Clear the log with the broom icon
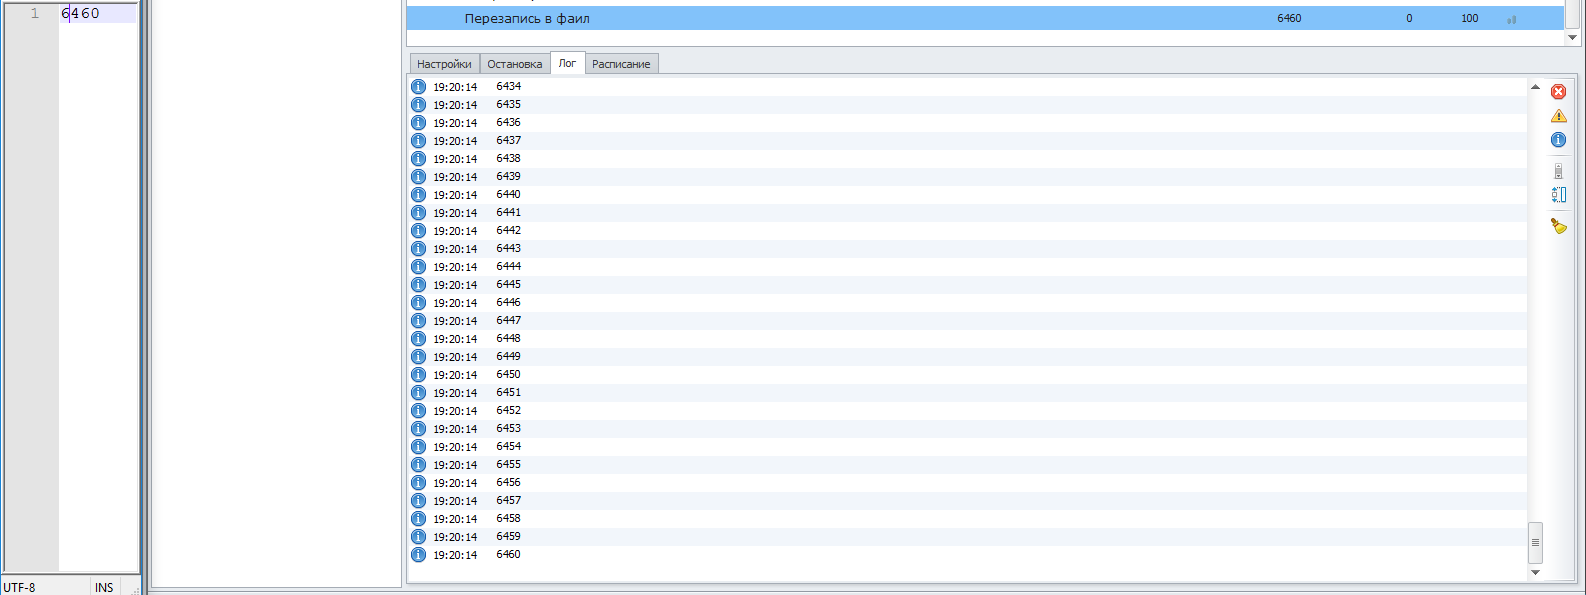 (1558, 226)
